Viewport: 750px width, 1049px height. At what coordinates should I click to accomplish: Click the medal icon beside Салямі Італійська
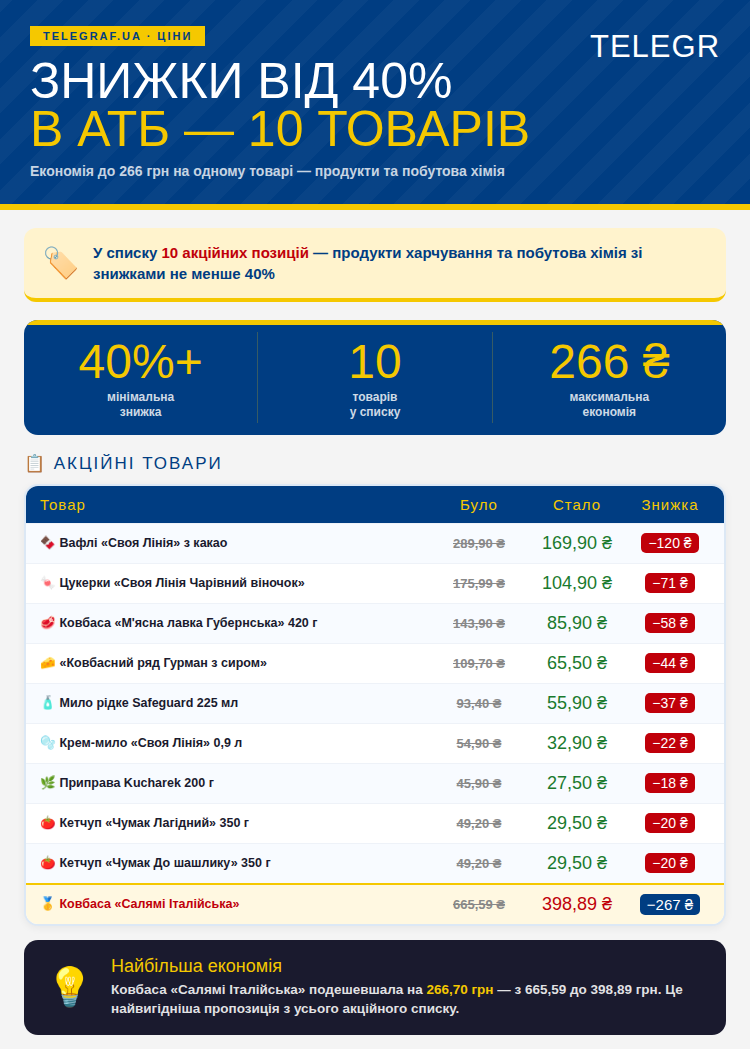click(47, 904)
